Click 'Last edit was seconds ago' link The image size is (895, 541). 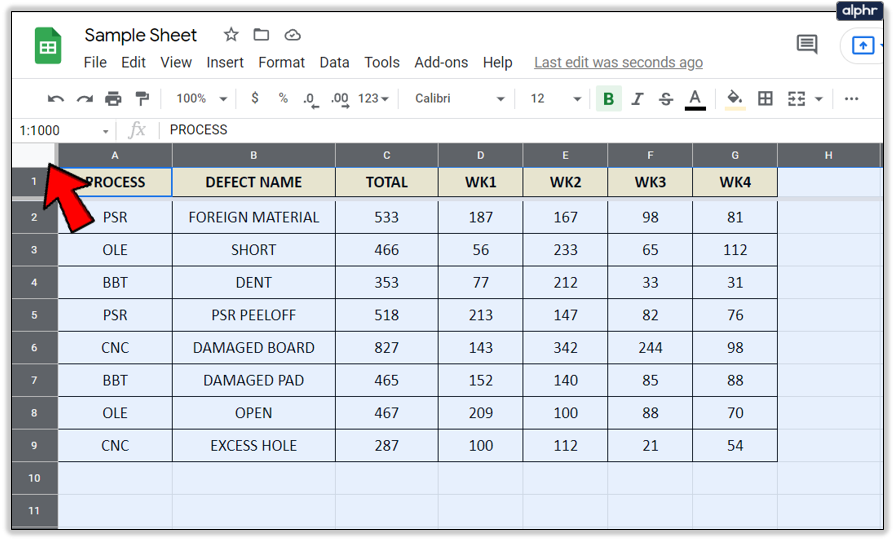coord(618,62)
